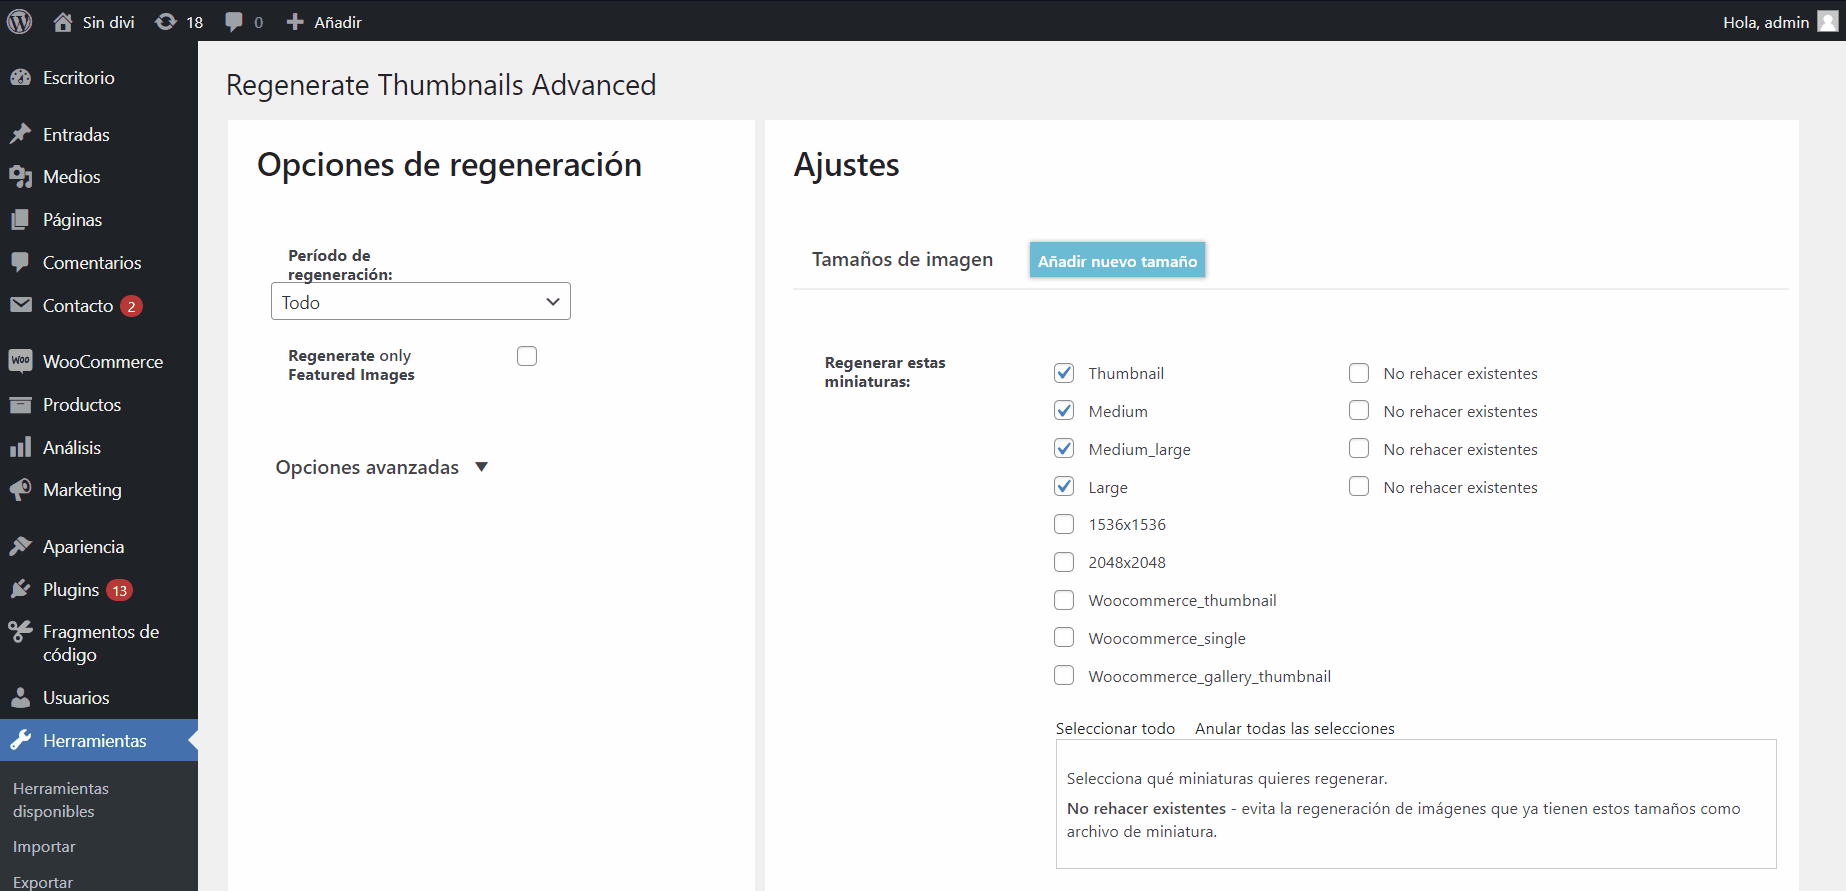Uncheck the Thumbnail size checkbox
This screenshot has height=891, width=1846.
coord(1064,373)
